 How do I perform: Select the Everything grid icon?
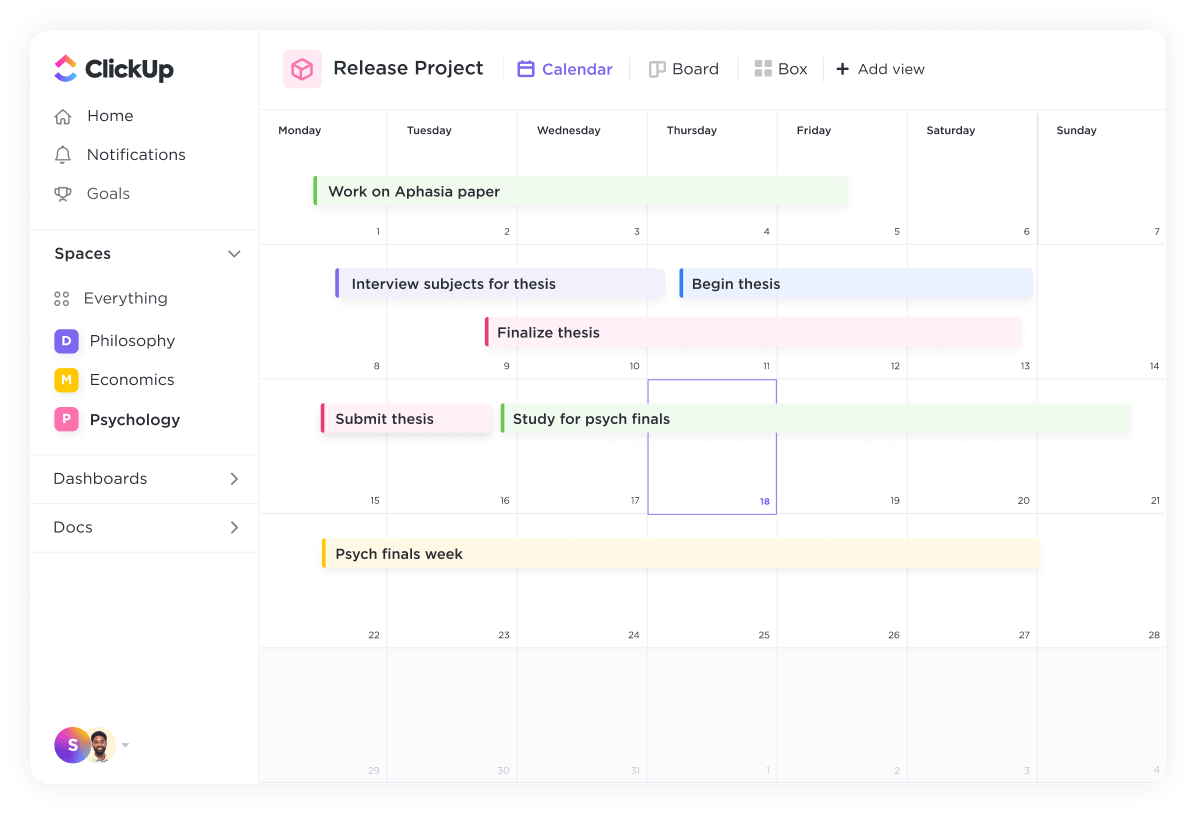[62, 299]
